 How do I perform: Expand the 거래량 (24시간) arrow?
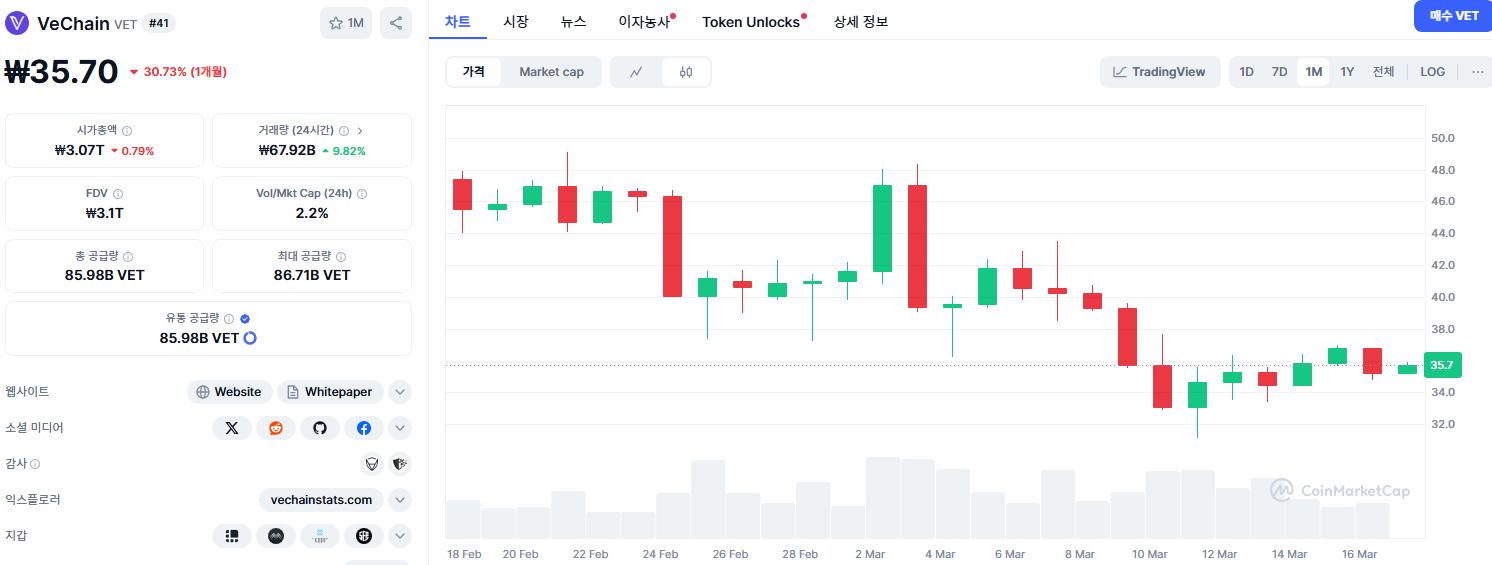tap(360, 131)
